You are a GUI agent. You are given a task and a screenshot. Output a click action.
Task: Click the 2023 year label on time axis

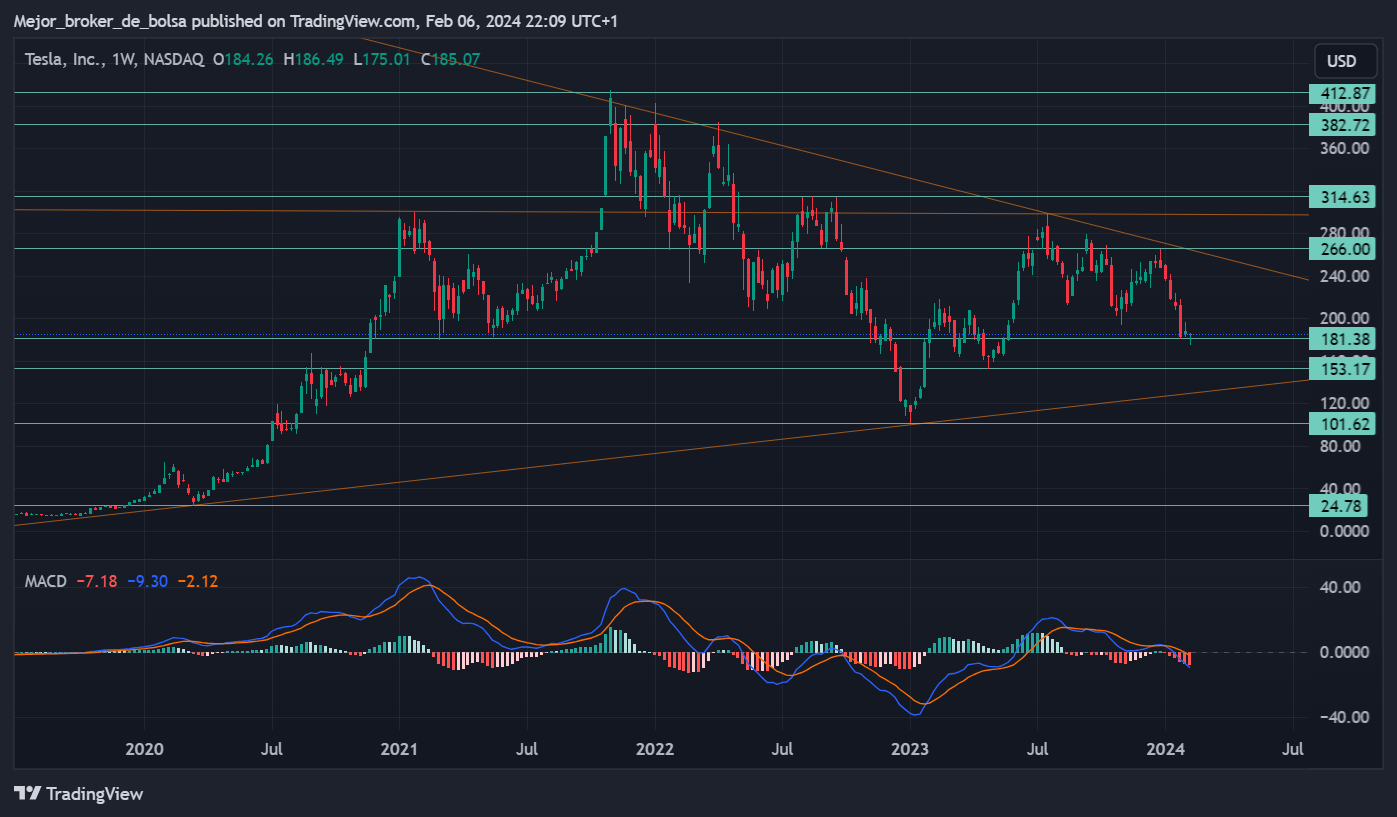[x=910, y=748]
